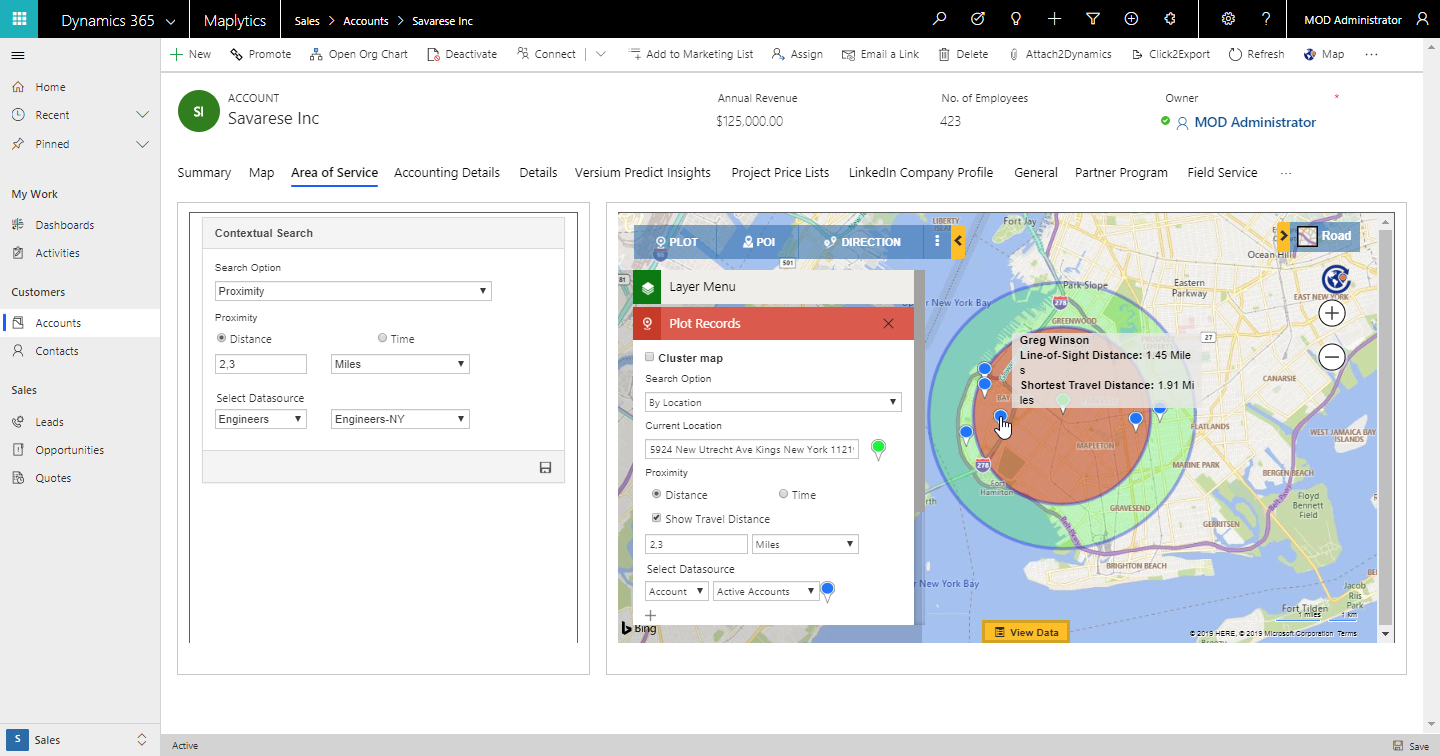Open the advanced find funnel icon
The image size is (1440, 756).
pos(1093,19)
